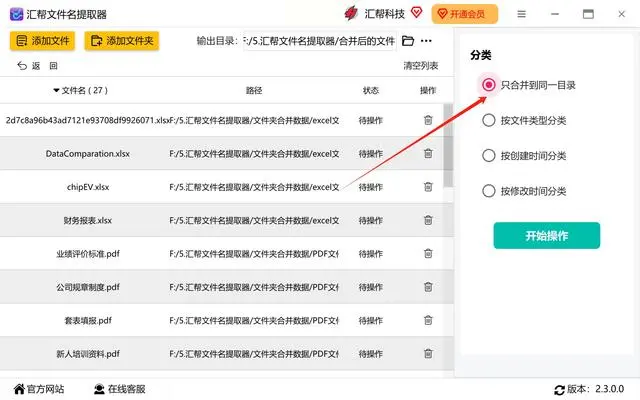The image size is (640, 400).
Task: Open the three-dots output options
Action: 426,41
